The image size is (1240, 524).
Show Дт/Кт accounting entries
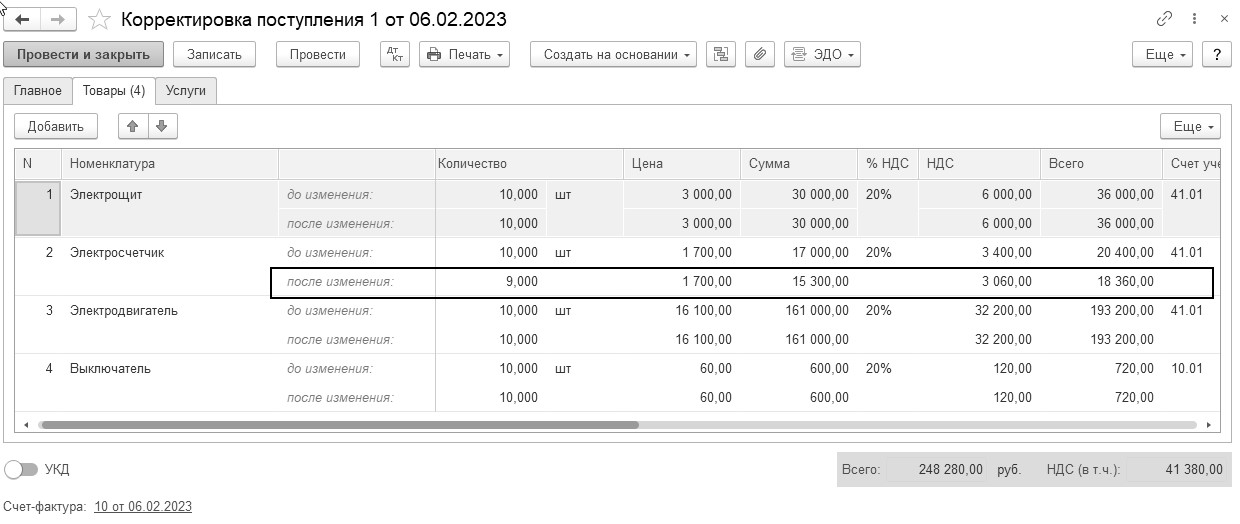point(395,54)
